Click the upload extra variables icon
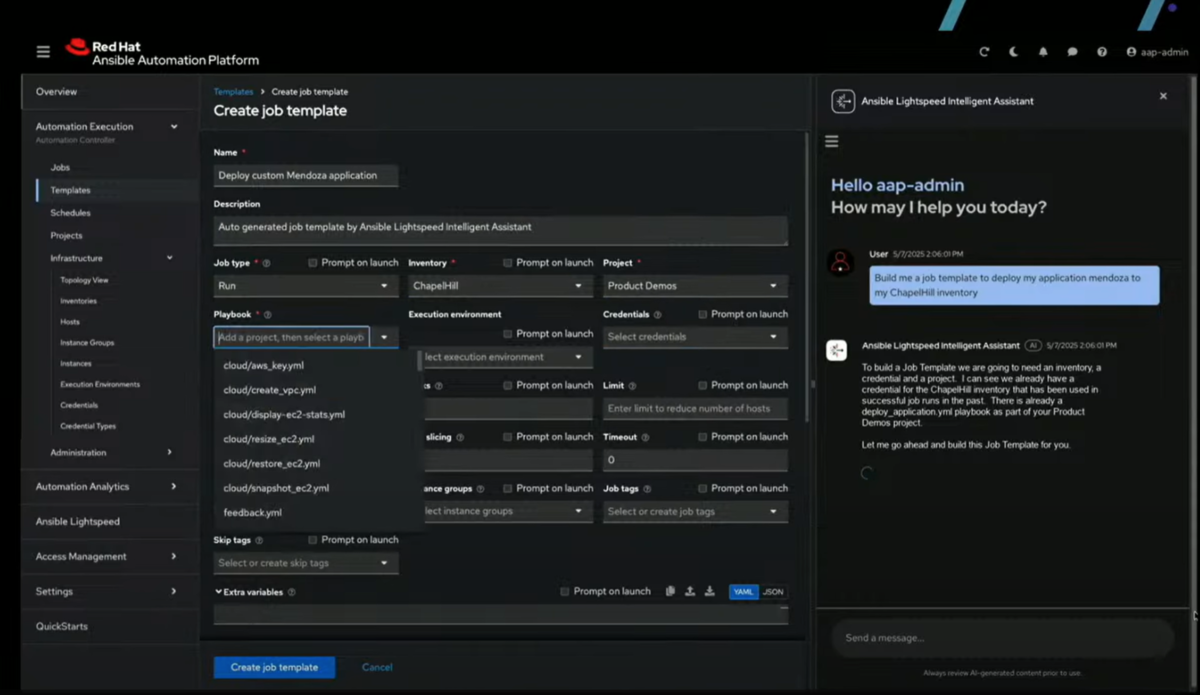The image size is (1200, 695). click(x=689, y=591)
